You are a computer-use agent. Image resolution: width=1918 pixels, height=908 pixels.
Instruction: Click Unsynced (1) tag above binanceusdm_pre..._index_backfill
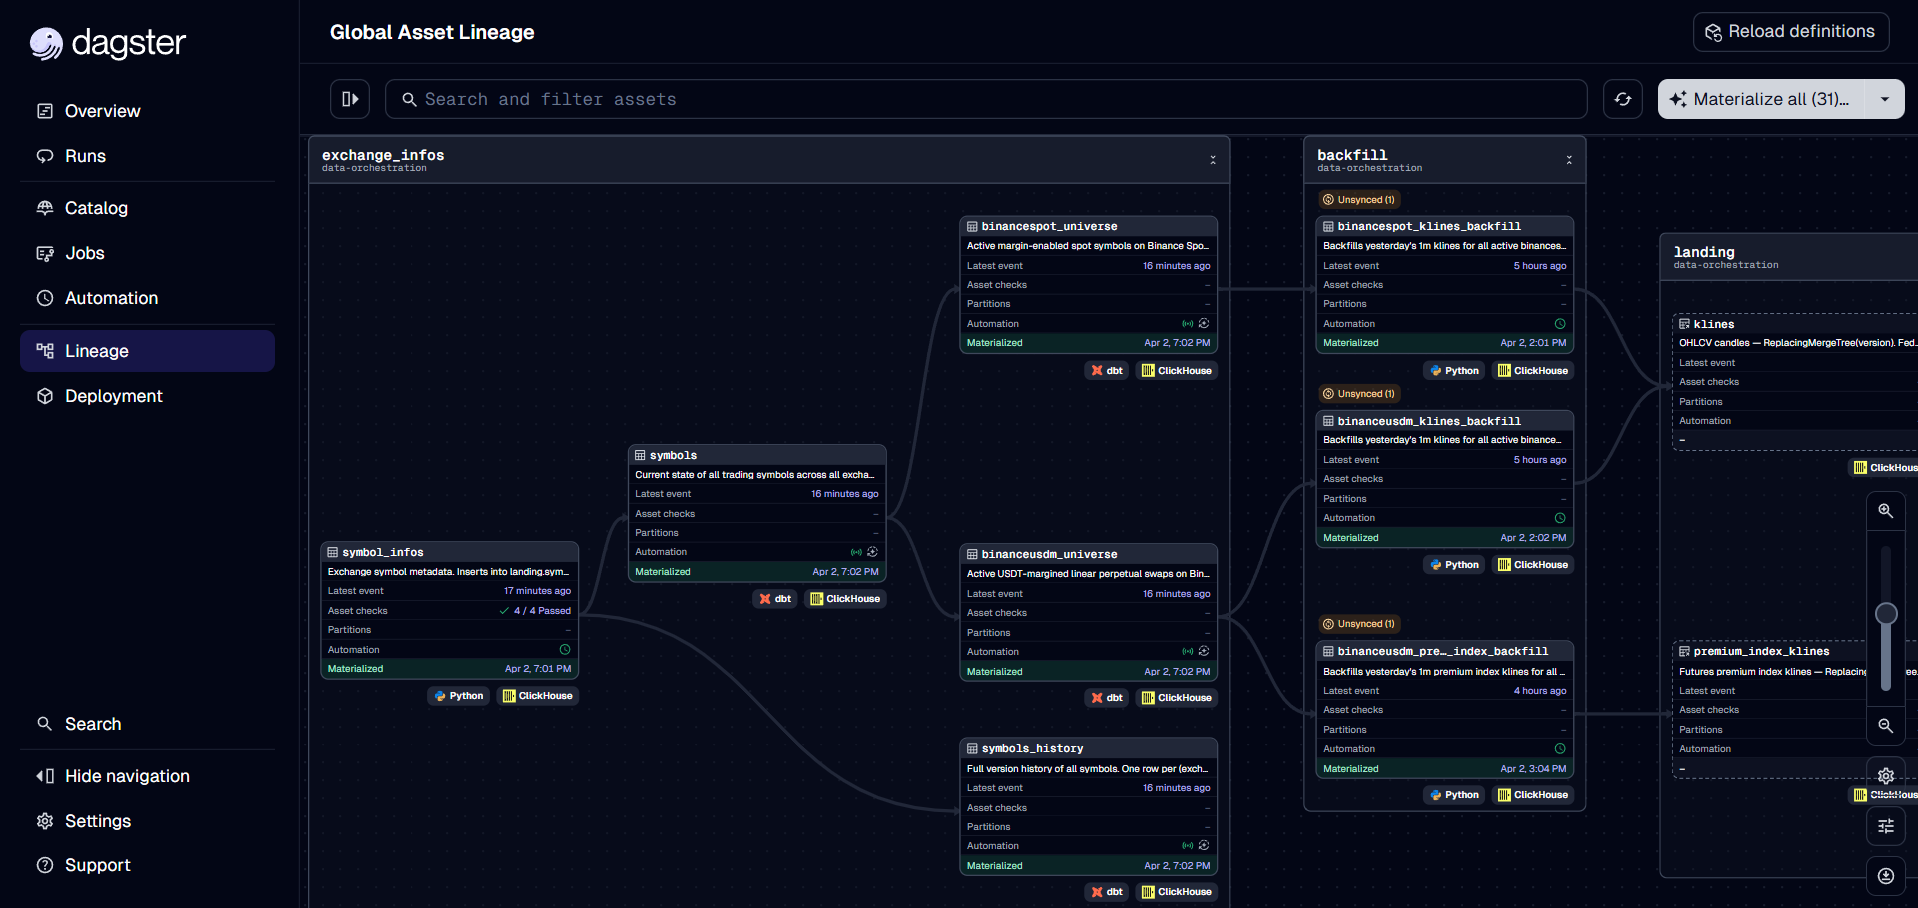(1359, 624)
